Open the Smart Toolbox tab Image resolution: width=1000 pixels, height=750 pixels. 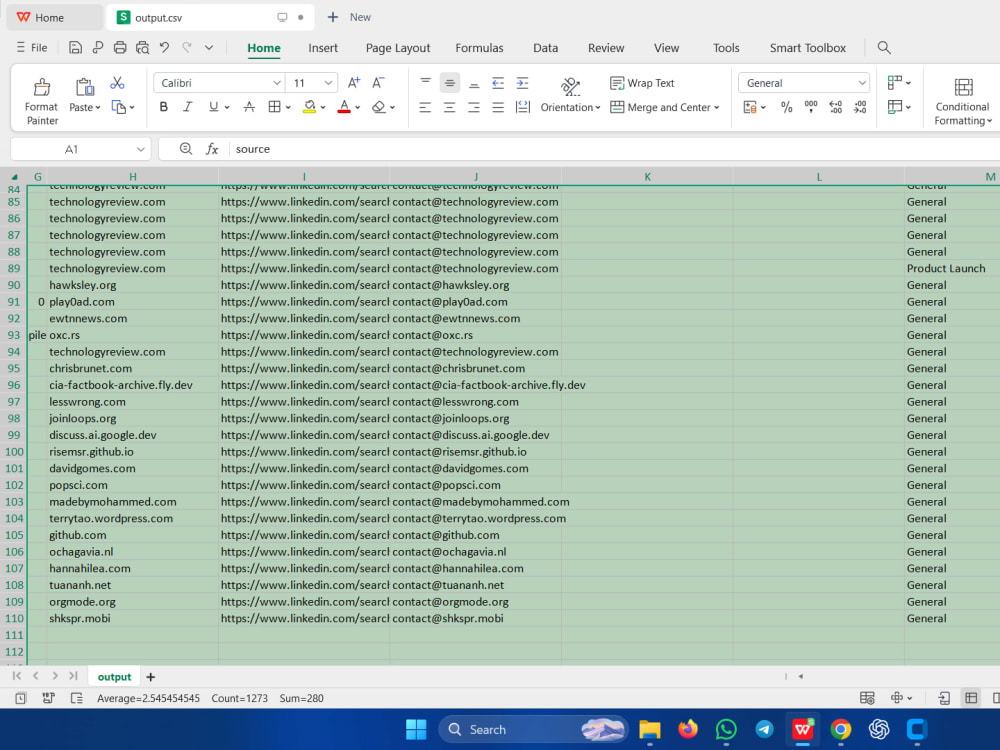(807, 48)
